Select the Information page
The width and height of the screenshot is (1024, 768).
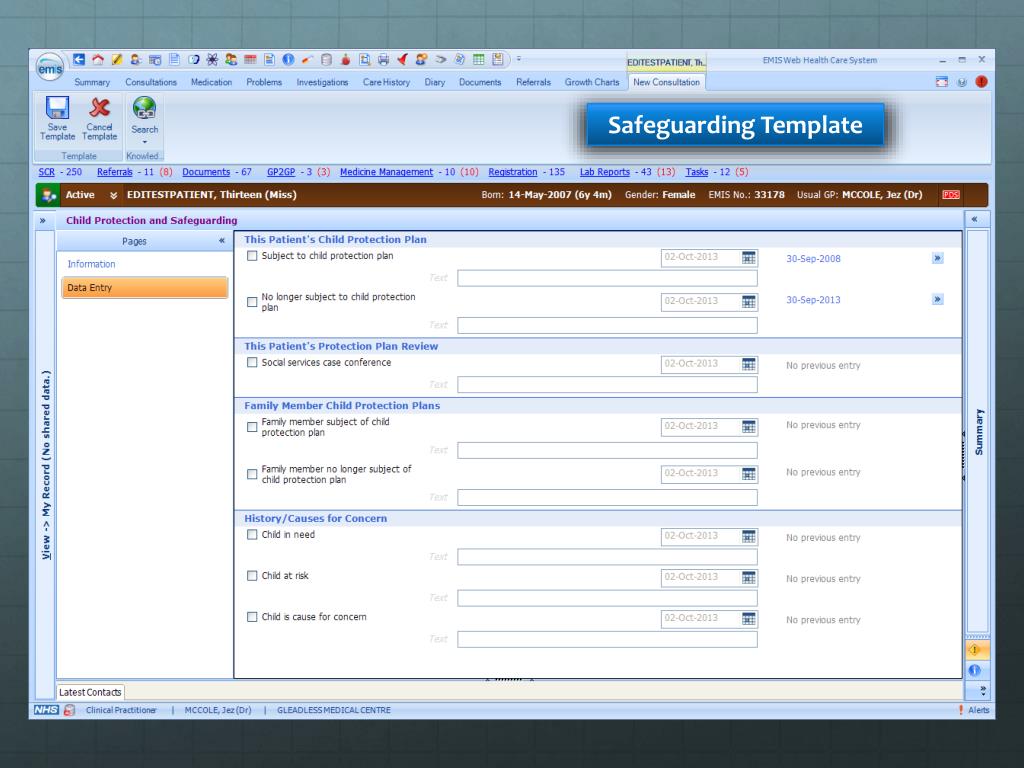click(x=91, y=264)
